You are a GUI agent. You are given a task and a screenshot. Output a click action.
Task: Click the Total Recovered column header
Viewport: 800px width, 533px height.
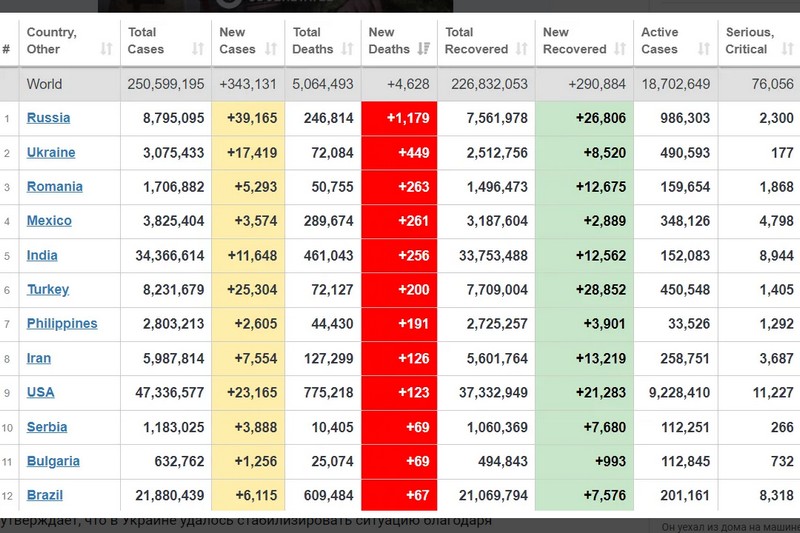486,43
